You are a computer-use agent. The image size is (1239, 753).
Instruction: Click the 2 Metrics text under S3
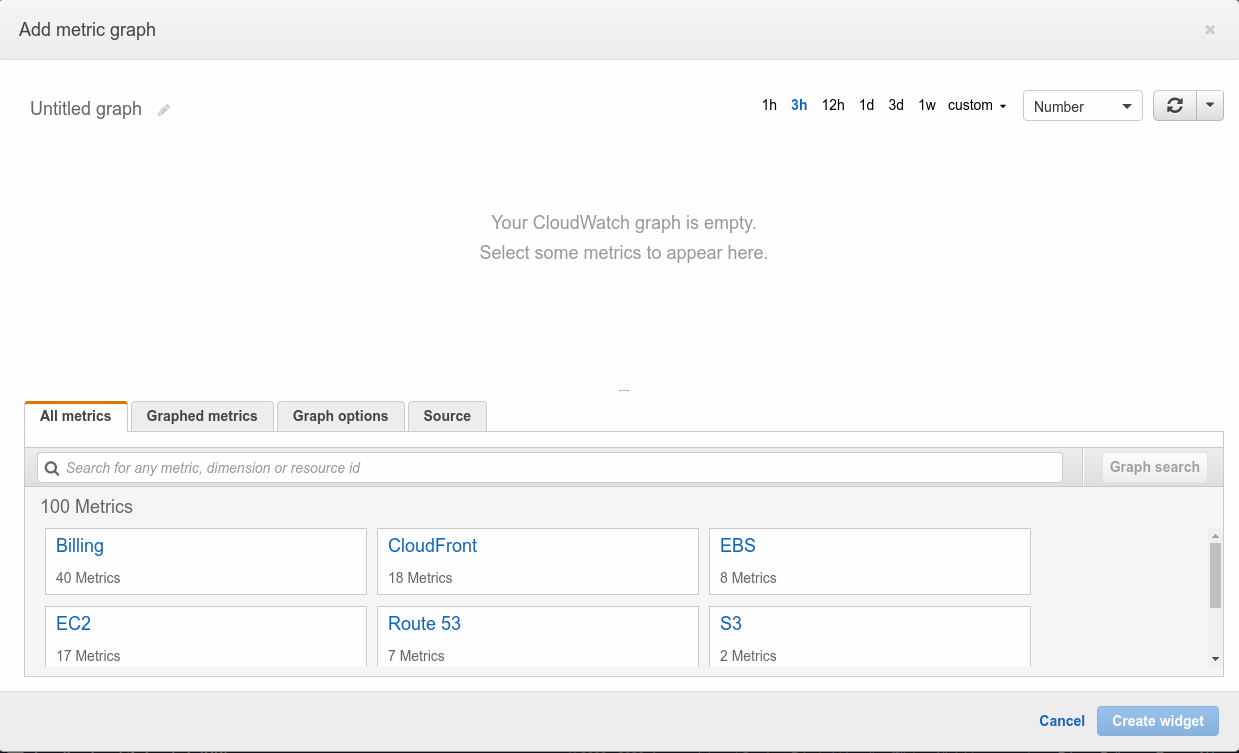[x=748, y=656]
